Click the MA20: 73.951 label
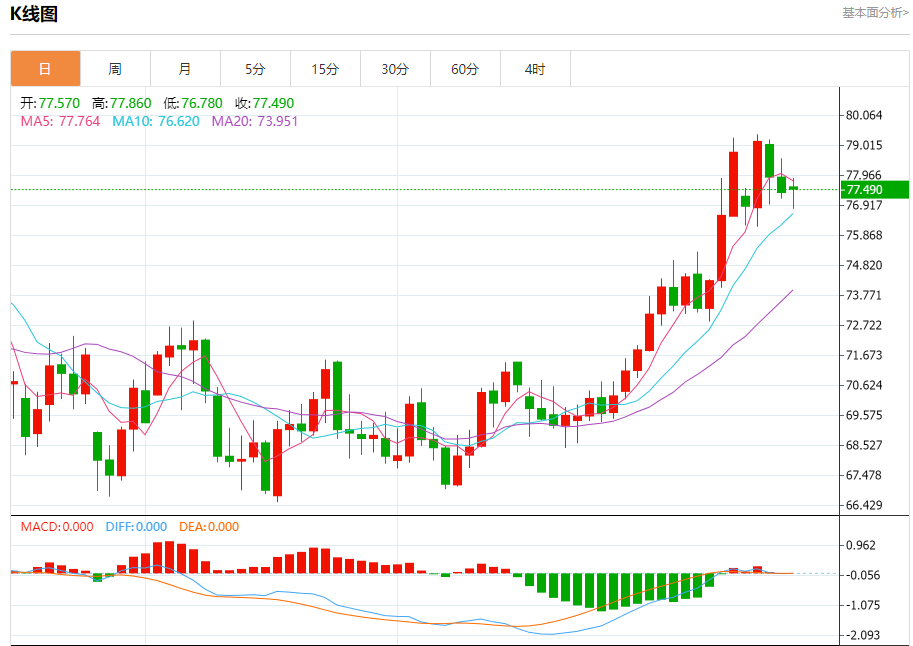The width and height of the screenshot is (913, 646). tap(254, 121)
